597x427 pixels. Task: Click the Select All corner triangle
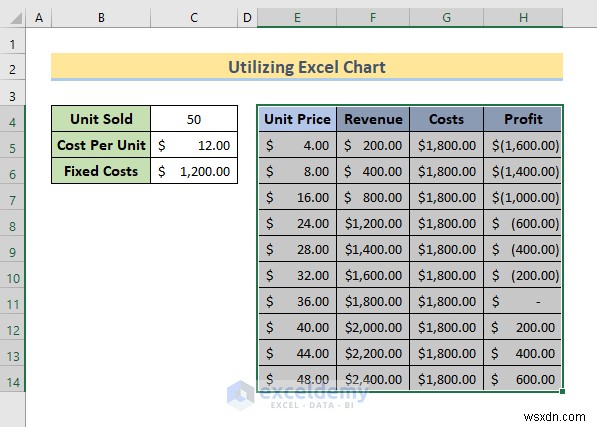point(16,18)
